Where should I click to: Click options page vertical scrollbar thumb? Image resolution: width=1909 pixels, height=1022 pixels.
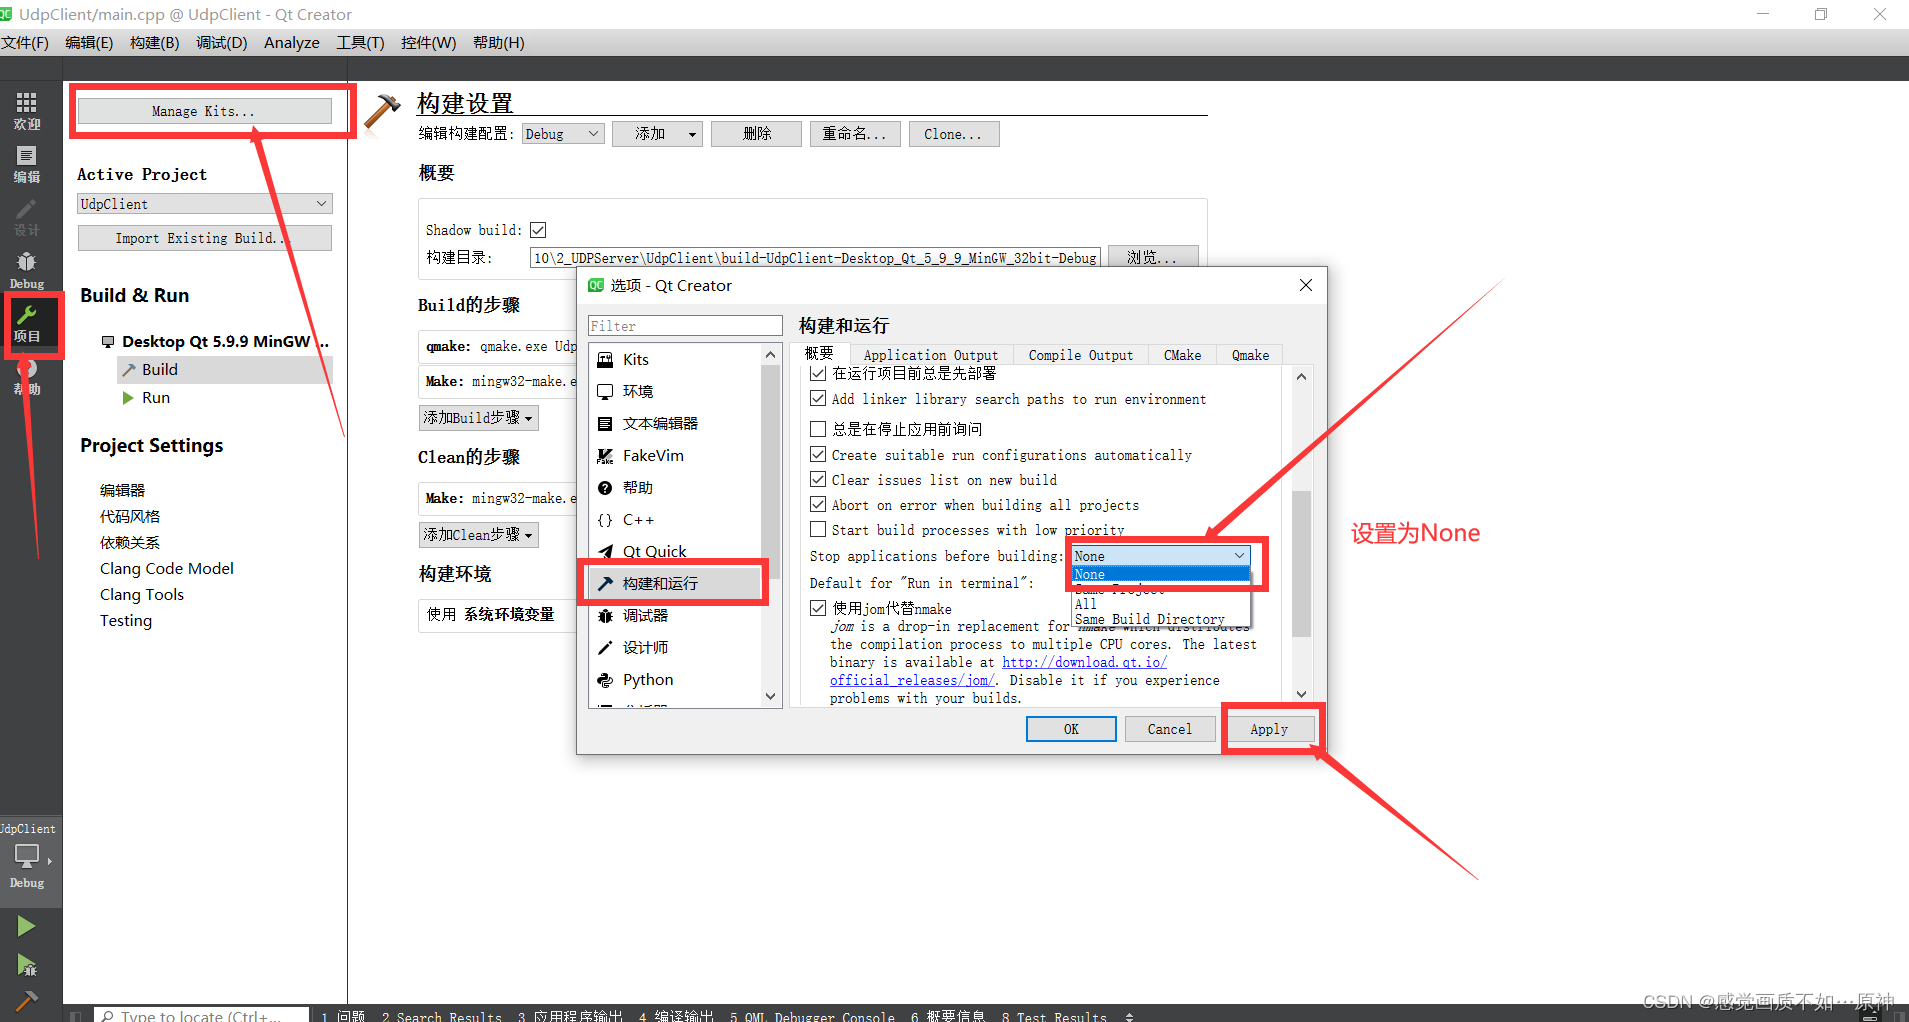pos(1301,563)
